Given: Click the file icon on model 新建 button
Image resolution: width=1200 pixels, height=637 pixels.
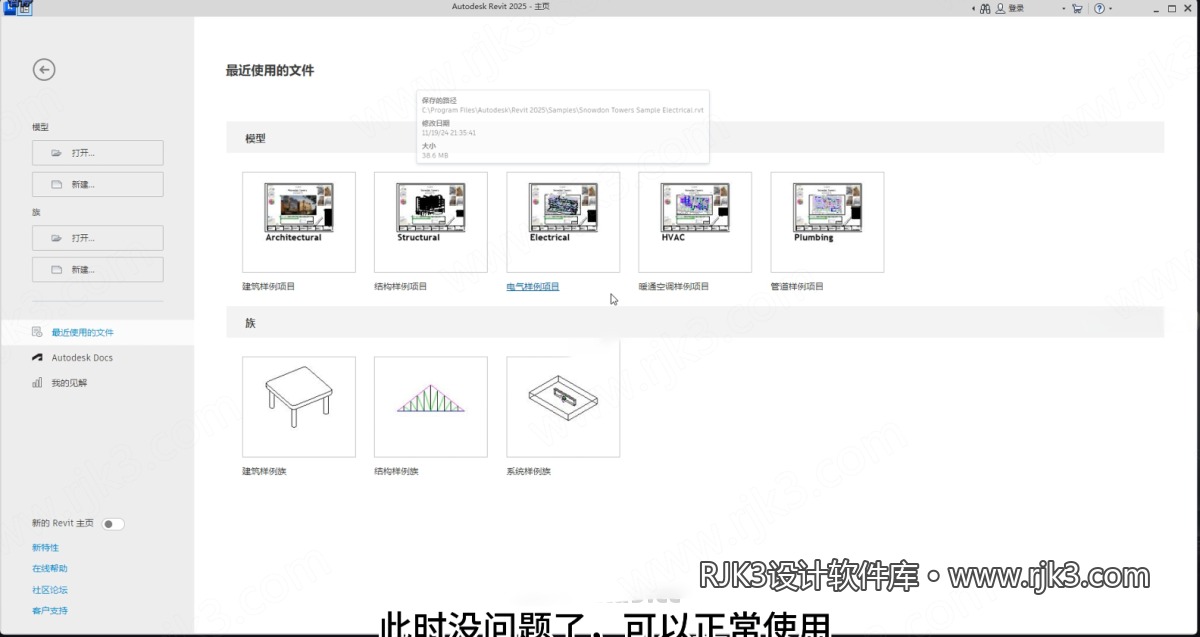Looking at the screenshot, I should pos(57,185).
